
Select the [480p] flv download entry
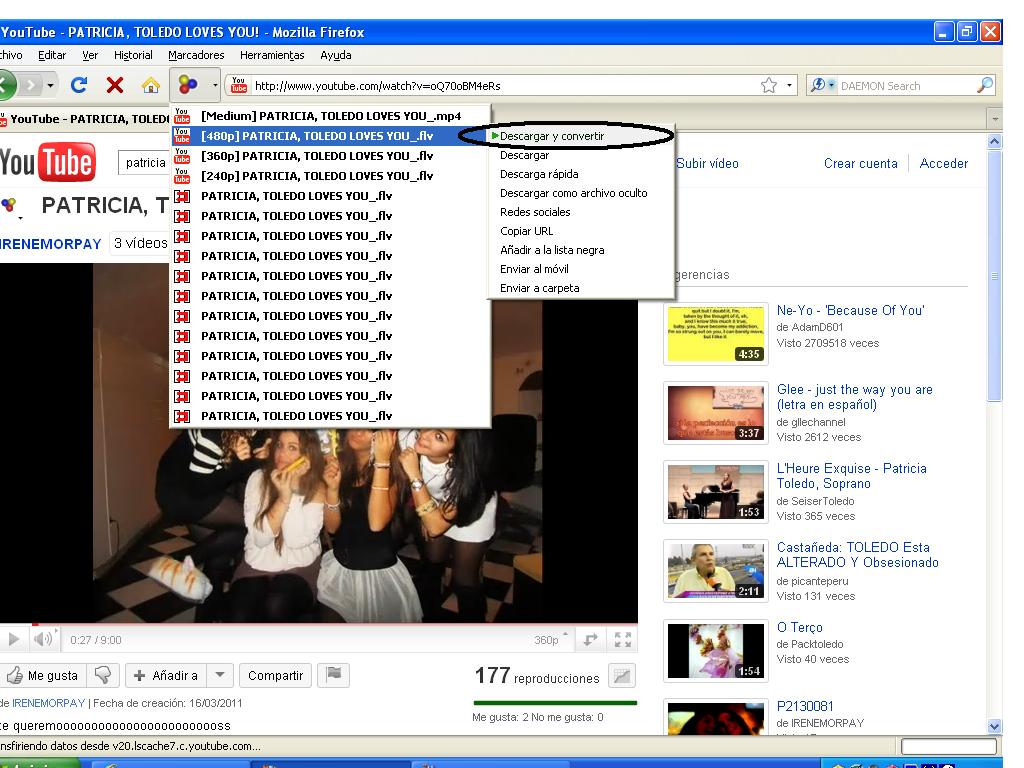pos(330,136)
